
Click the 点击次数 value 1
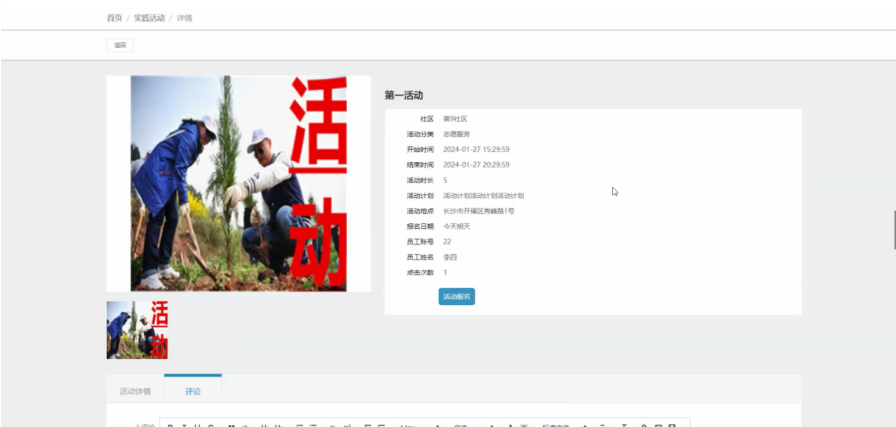(x=445, y=273)
